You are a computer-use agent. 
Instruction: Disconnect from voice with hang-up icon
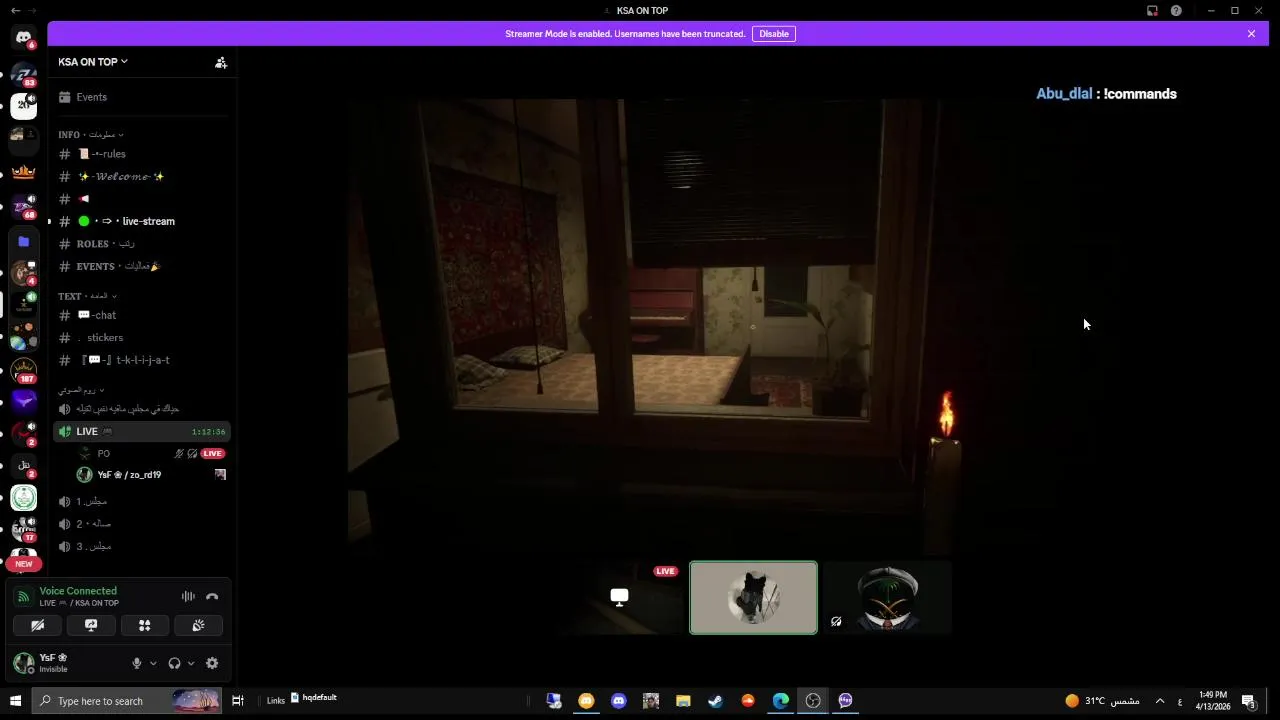tap(212, 596)
